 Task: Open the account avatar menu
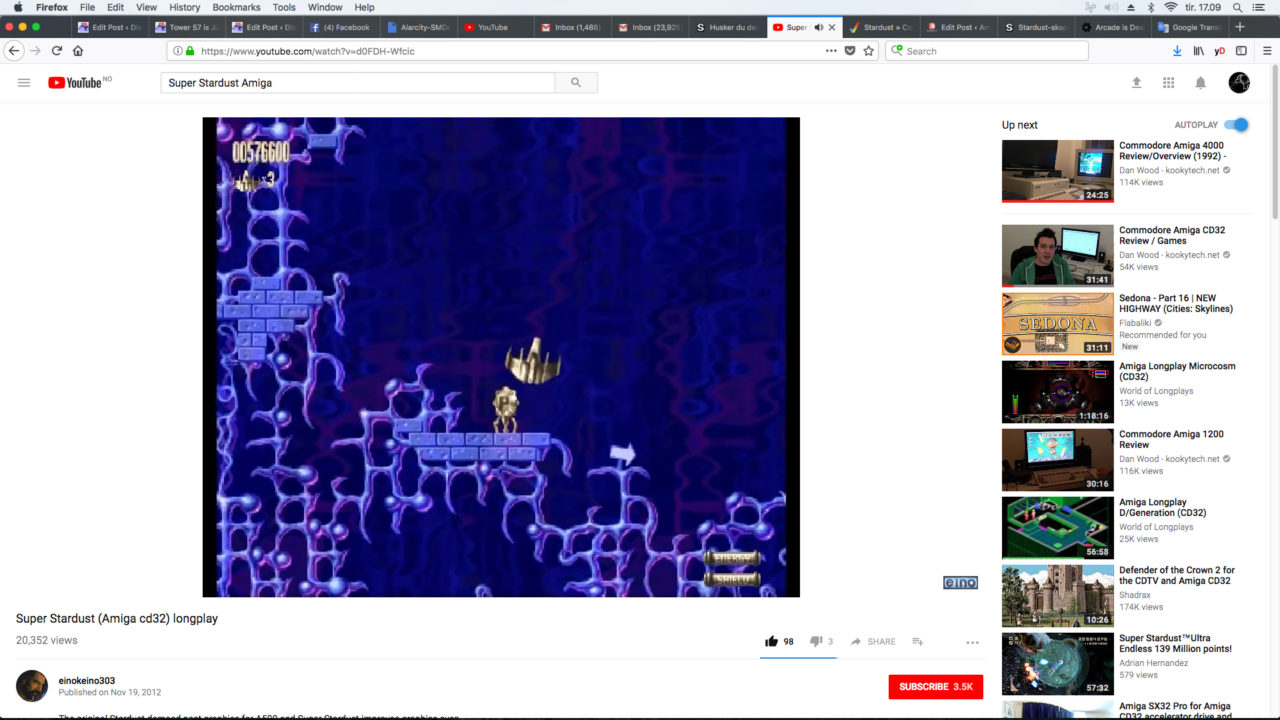coord(1239,83)
